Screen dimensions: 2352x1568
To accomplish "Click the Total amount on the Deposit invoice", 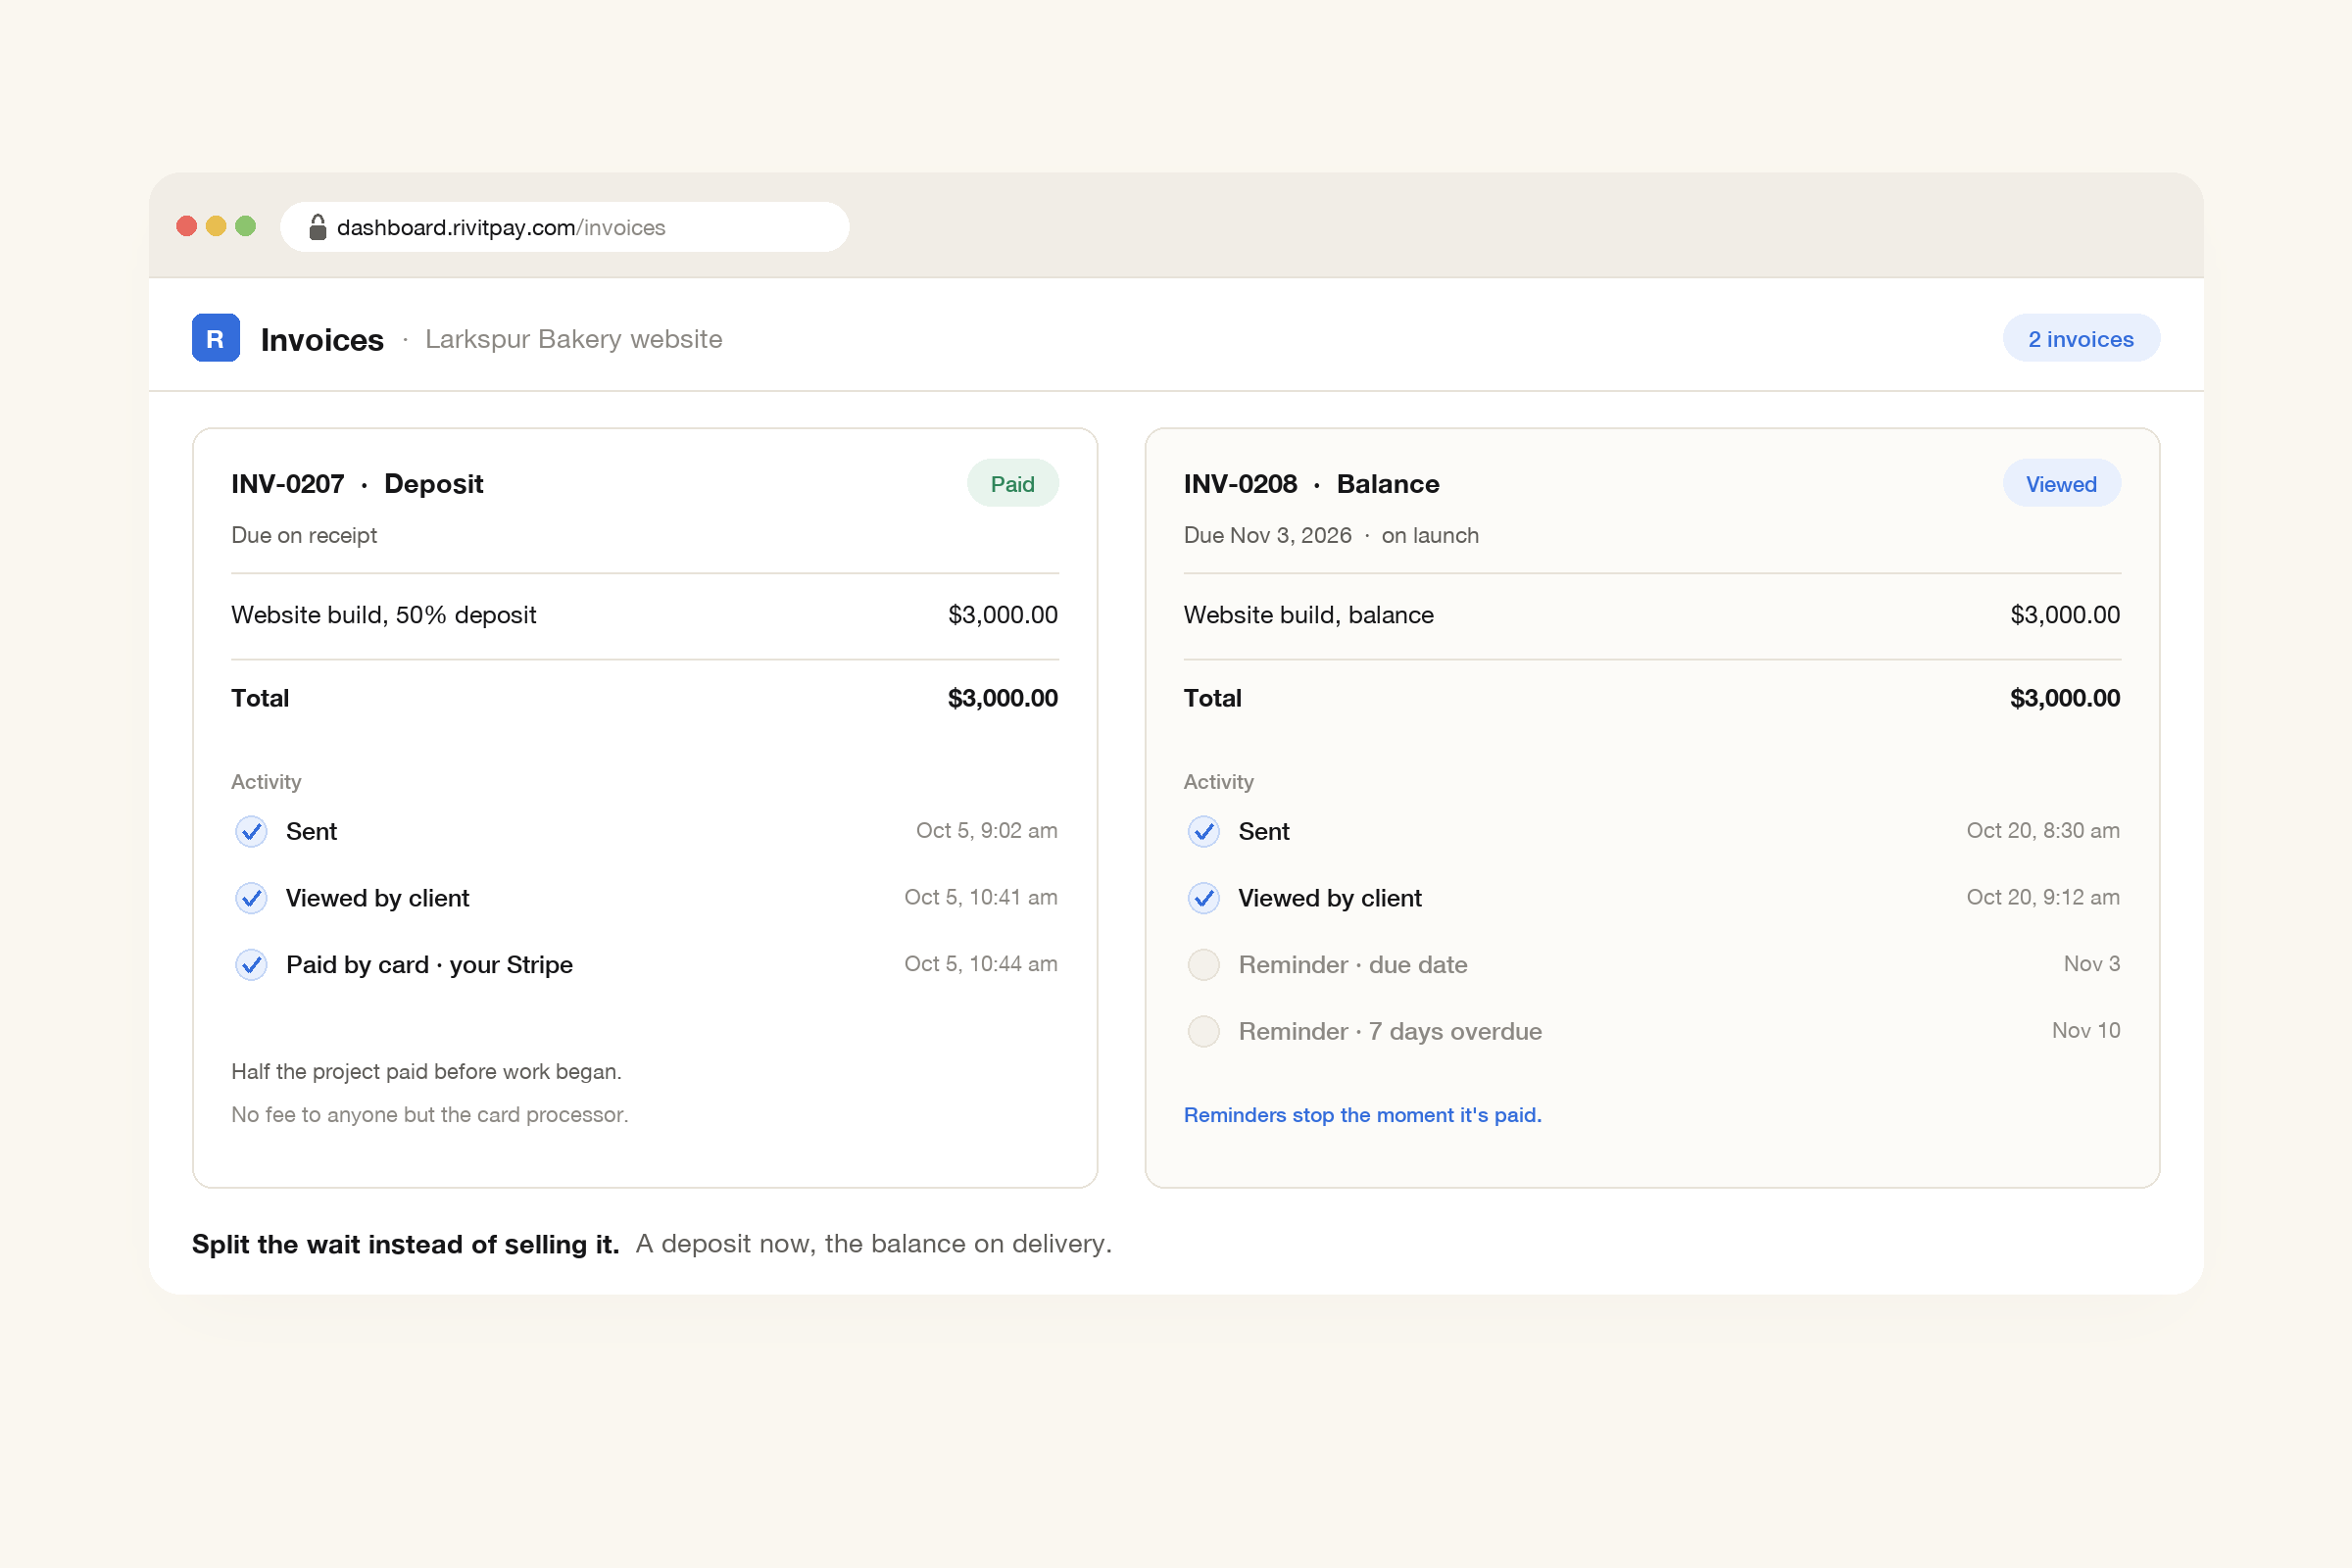I will pyautogui.click(x=1003, y=698).
